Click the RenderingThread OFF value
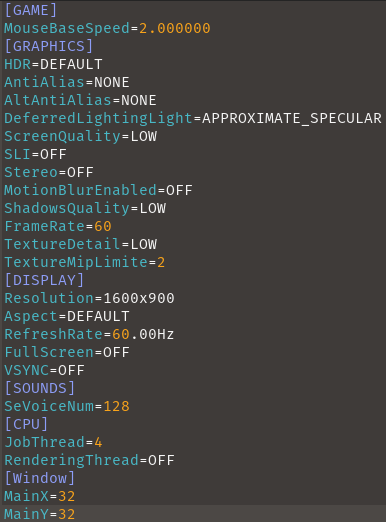This screenshot has width=386, height=522. [x=161, y=460]
